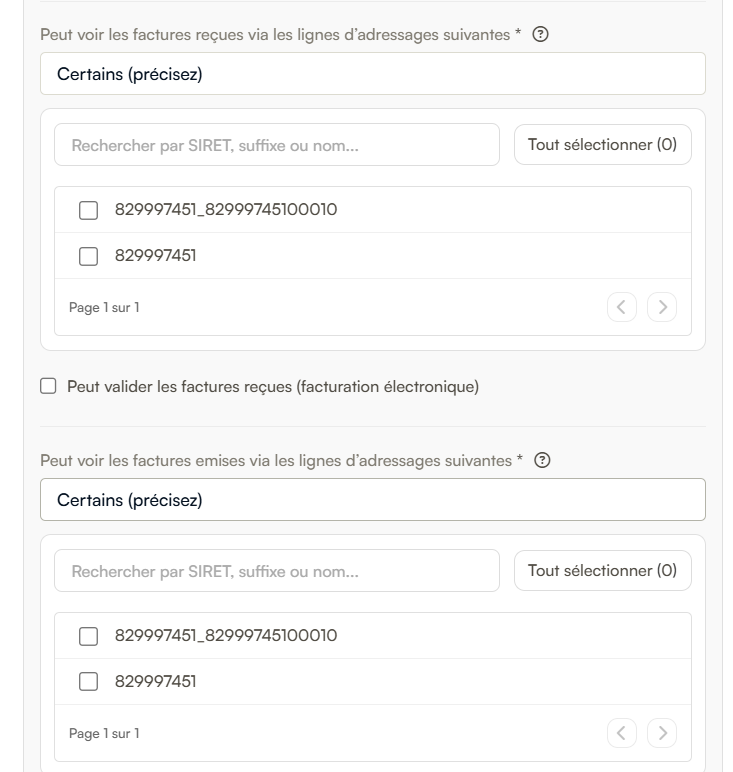
Task: Go to previous page in emitted invoices list
Action: click(x=622, y=733)
